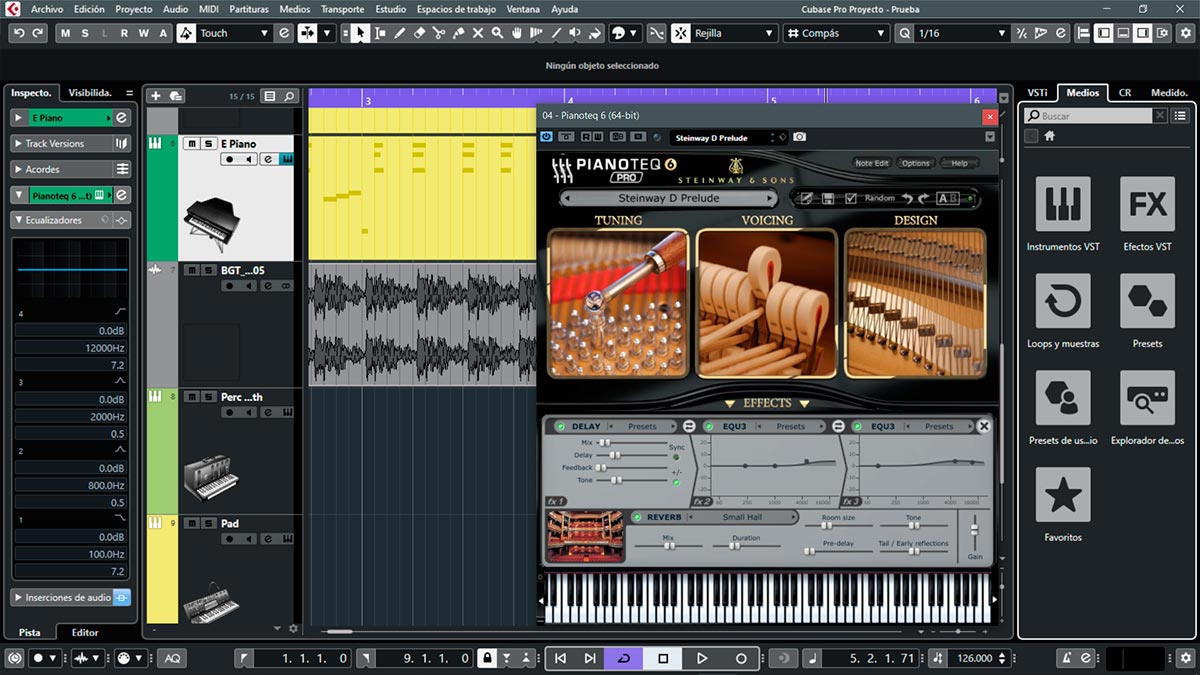Click Pianoteq undo arrow icon
The width and height of the screenshot is (1200, 675).
coord(908,198)
